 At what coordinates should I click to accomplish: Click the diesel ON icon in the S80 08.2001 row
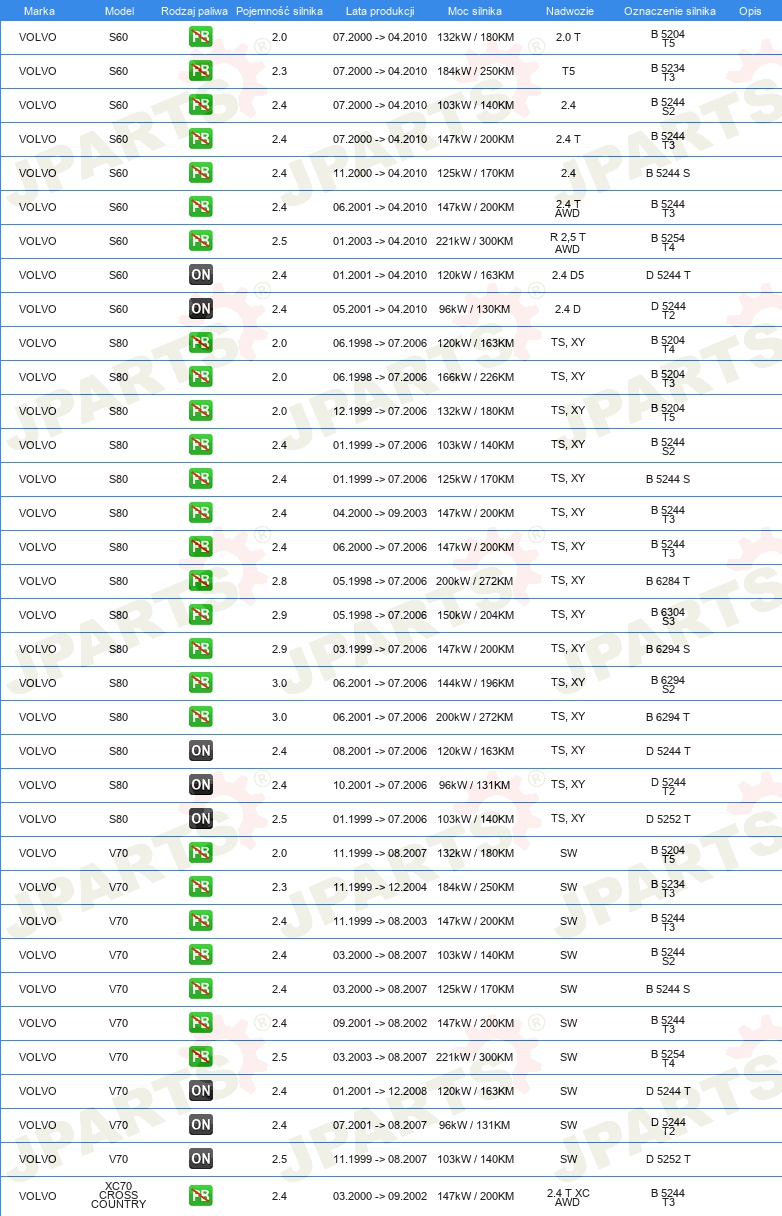pos(201,751)
